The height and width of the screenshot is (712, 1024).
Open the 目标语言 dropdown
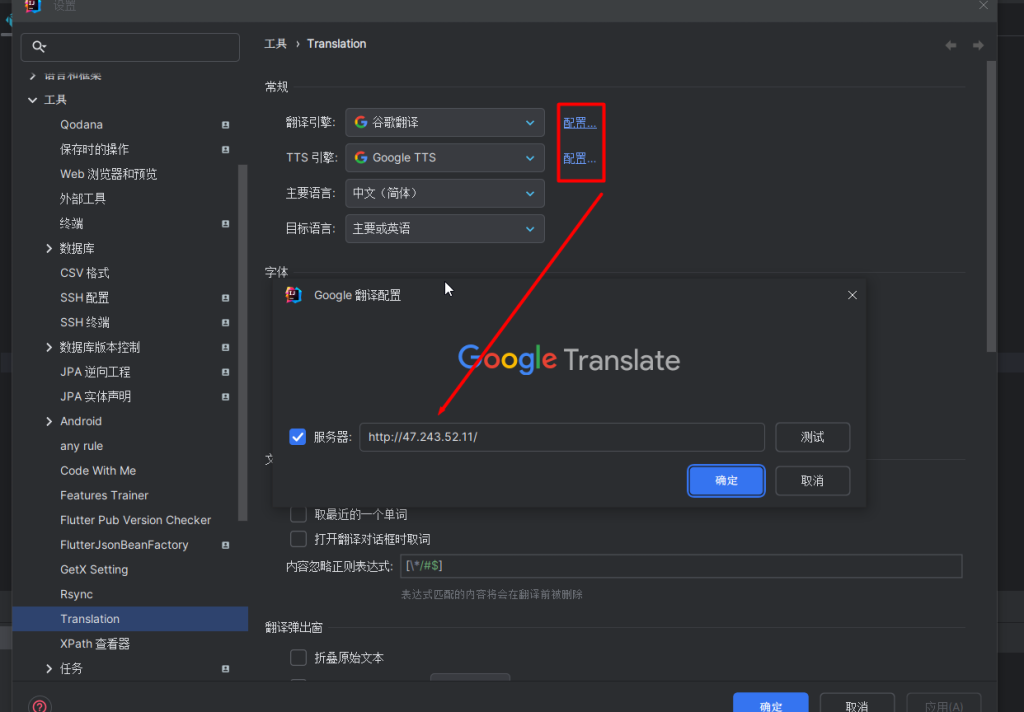click(x=444, y=228)
